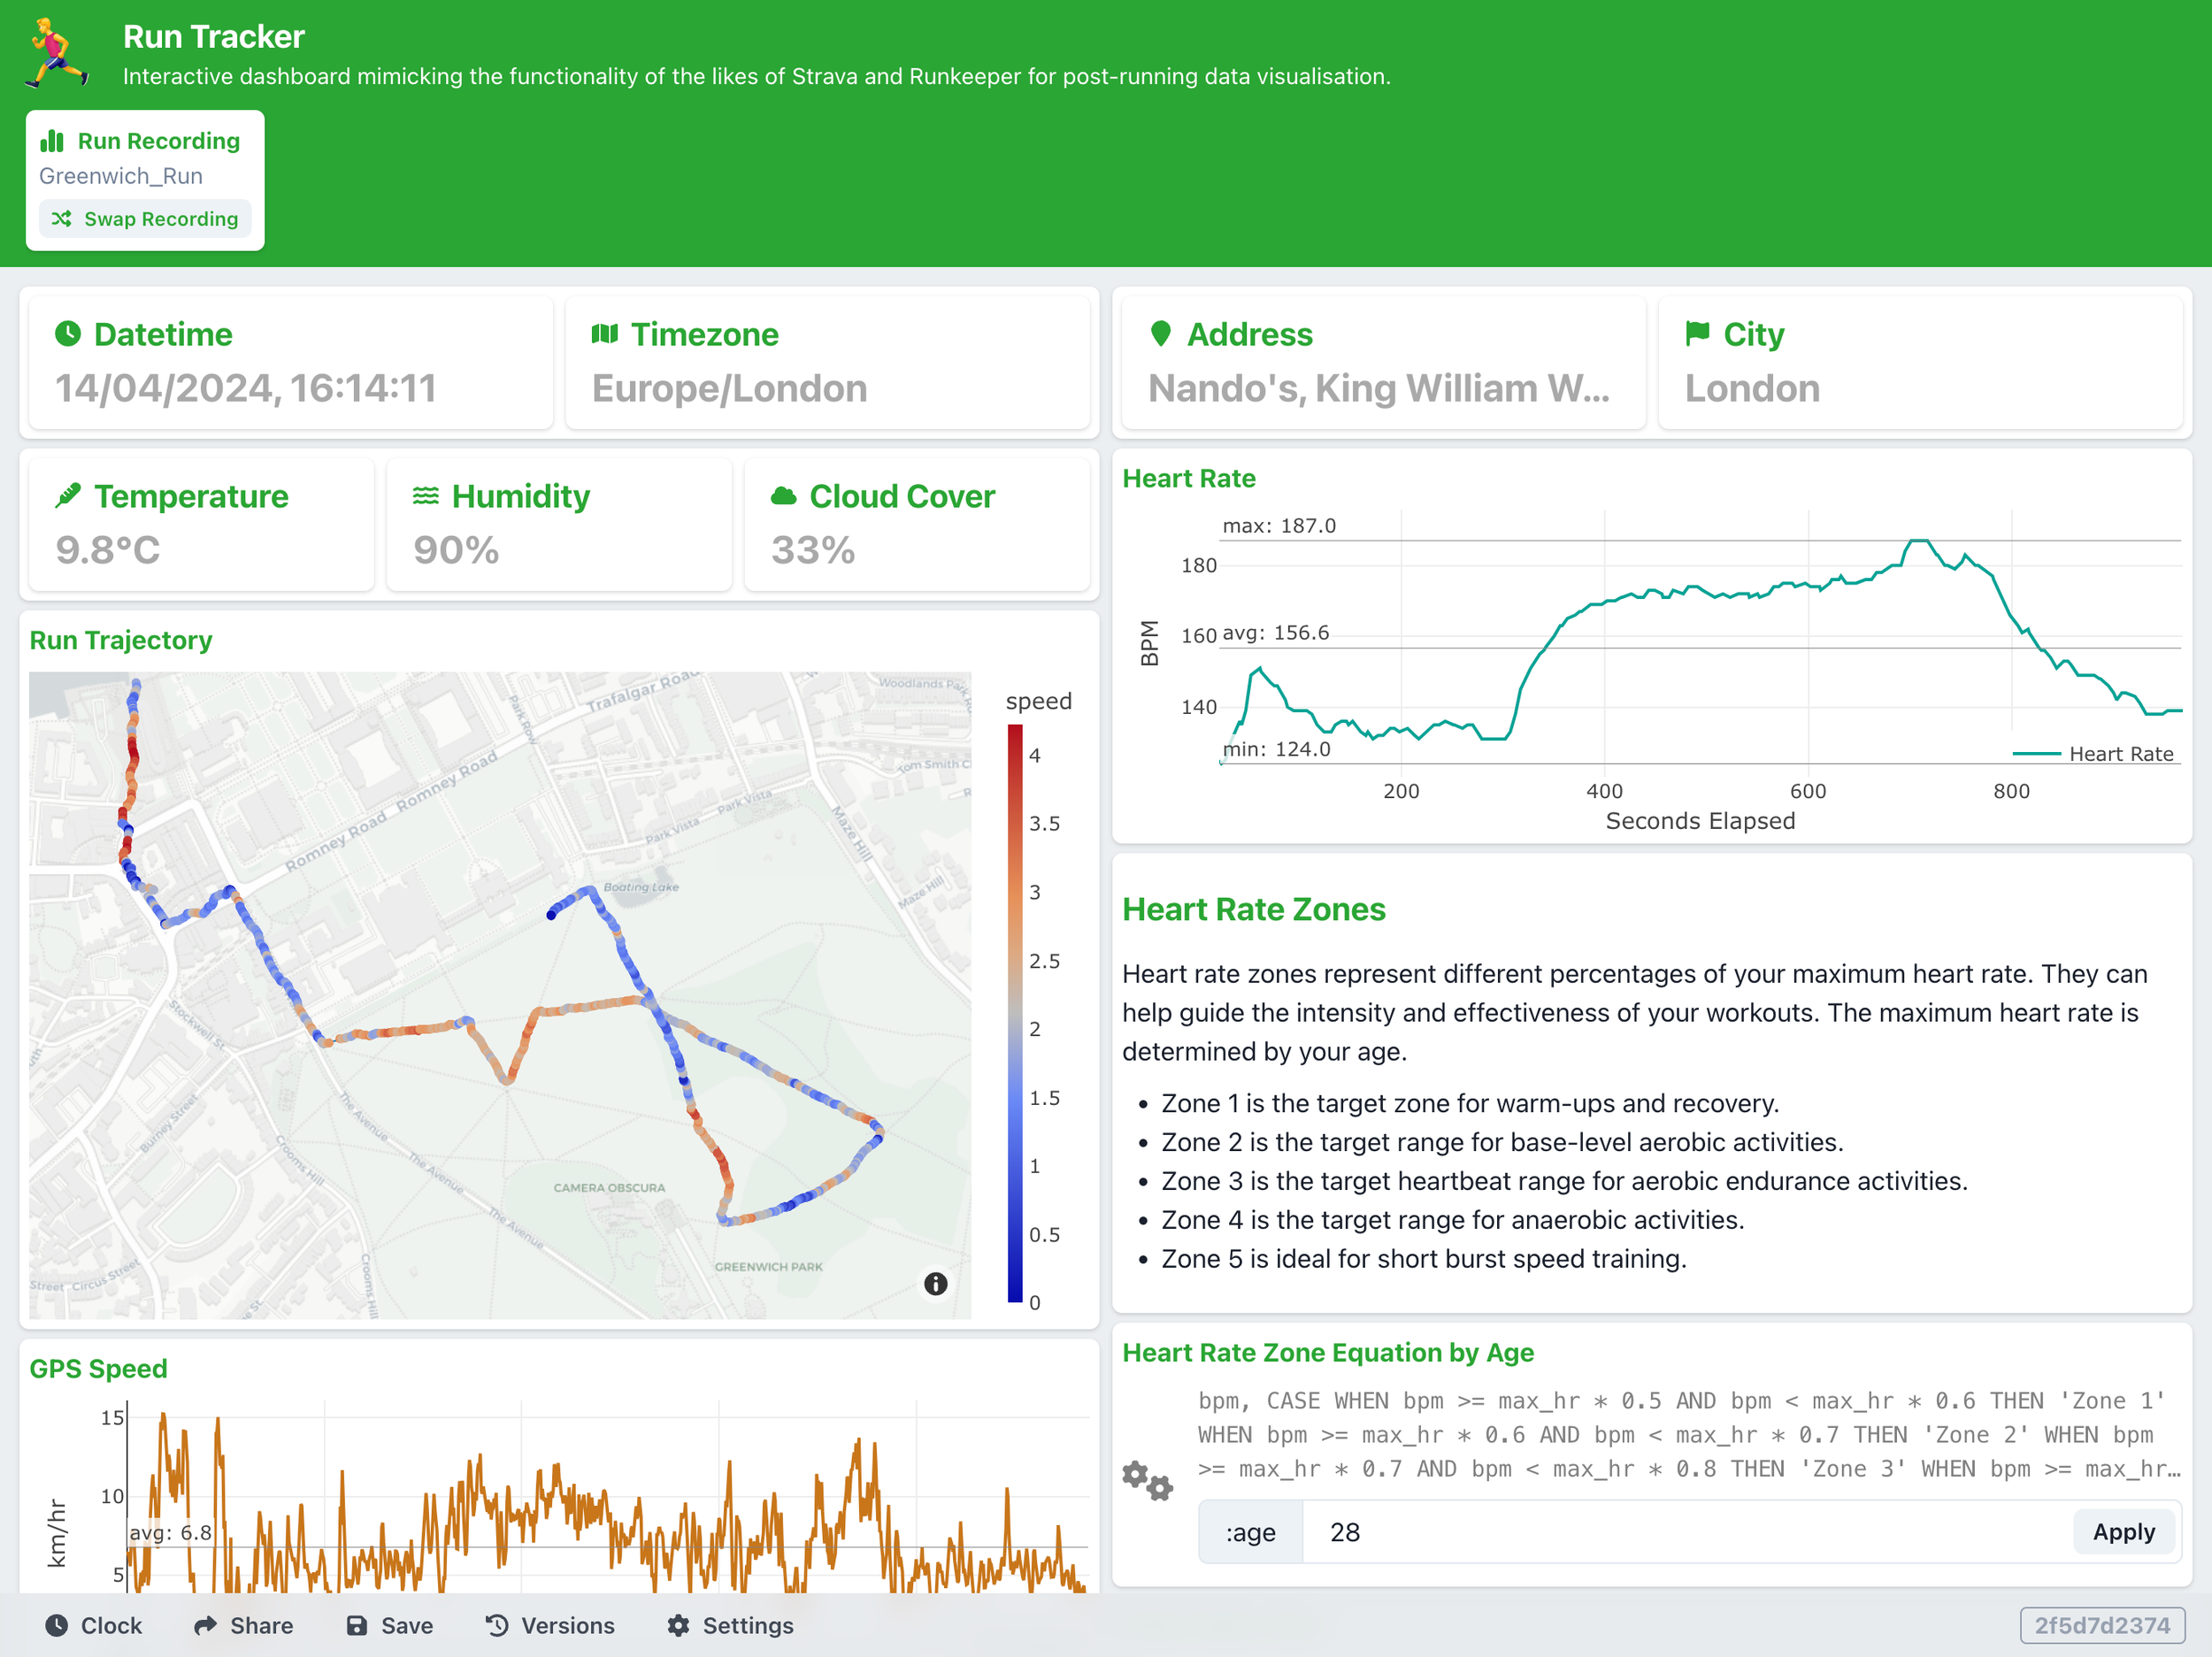This screenshot has width=2212, height=1657.
Task: Open the Settings menu
Action: coord(730,1626)
